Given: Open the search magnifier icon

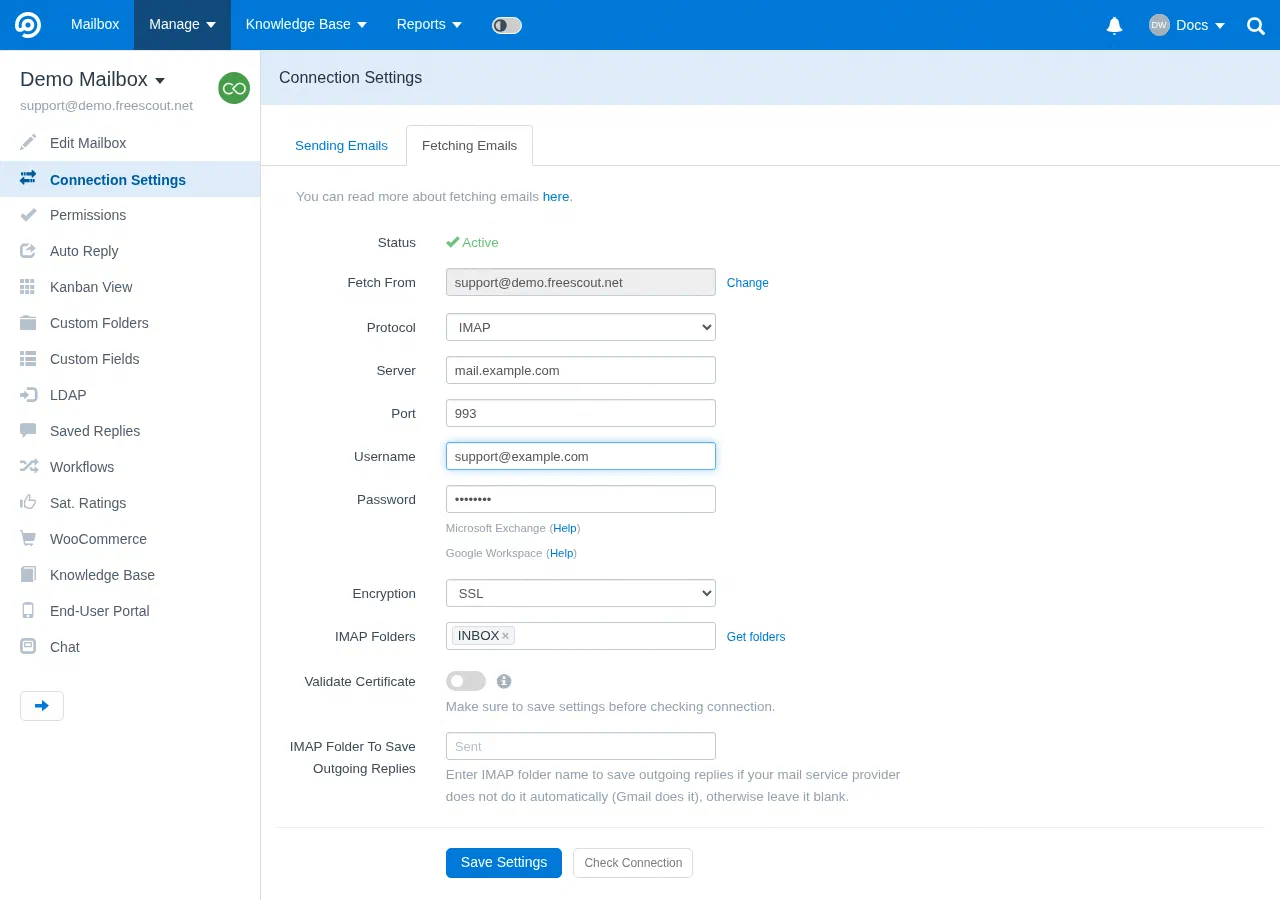Looking at the screenshot, I should [x=1256, y=26].
